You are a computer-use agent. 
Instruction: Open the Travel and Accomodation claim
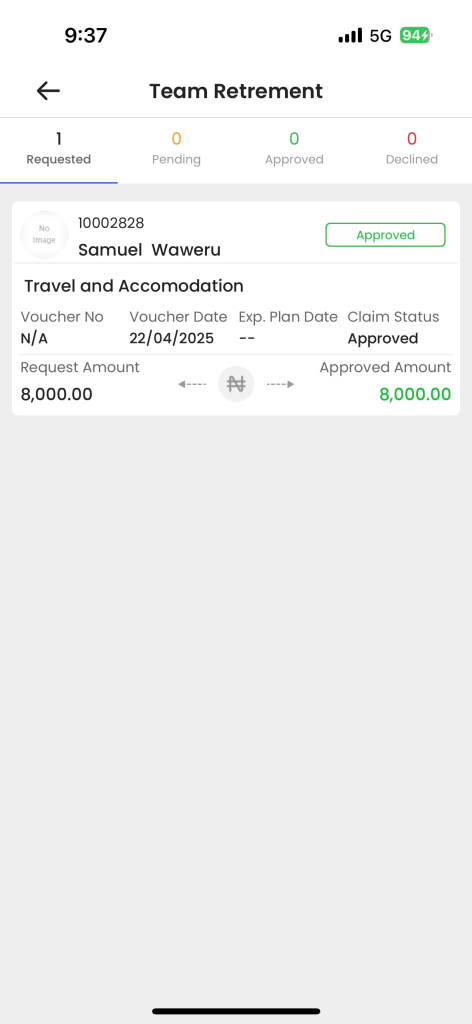click(134, 285)
